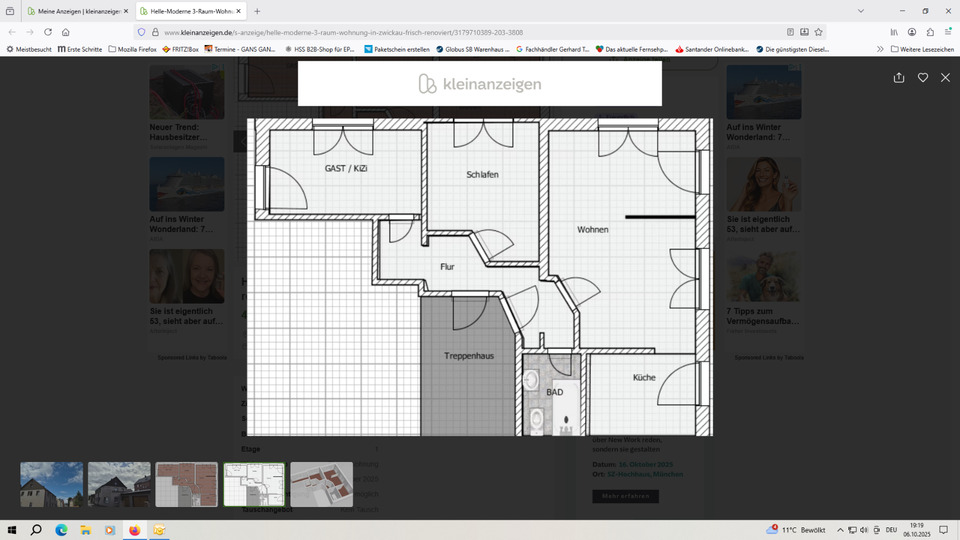Open the FRITZ!Box bookmark
Screen dimensions: 960x540
coord(181,48)
